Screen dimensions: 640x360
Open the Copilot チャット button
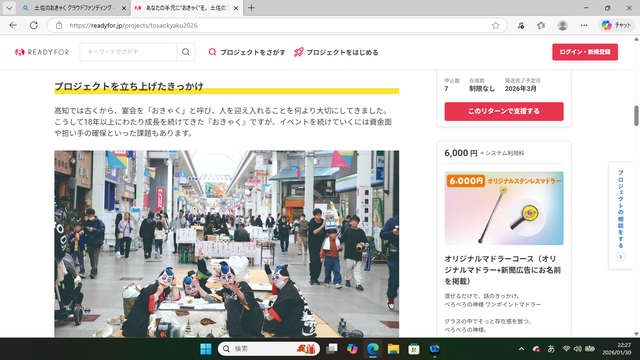click(616, 25)
